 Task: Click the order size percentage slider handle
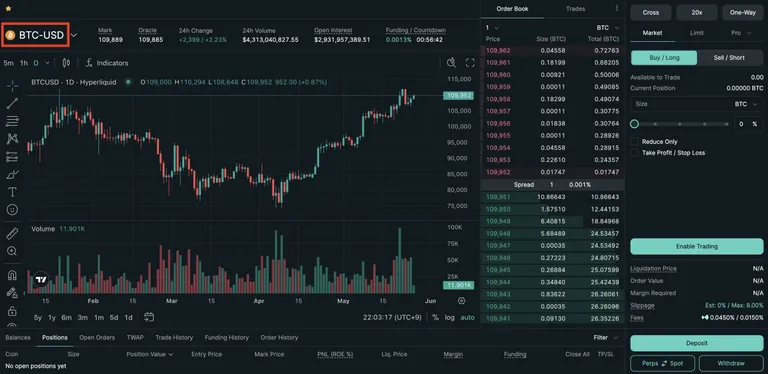coord(634,124)
